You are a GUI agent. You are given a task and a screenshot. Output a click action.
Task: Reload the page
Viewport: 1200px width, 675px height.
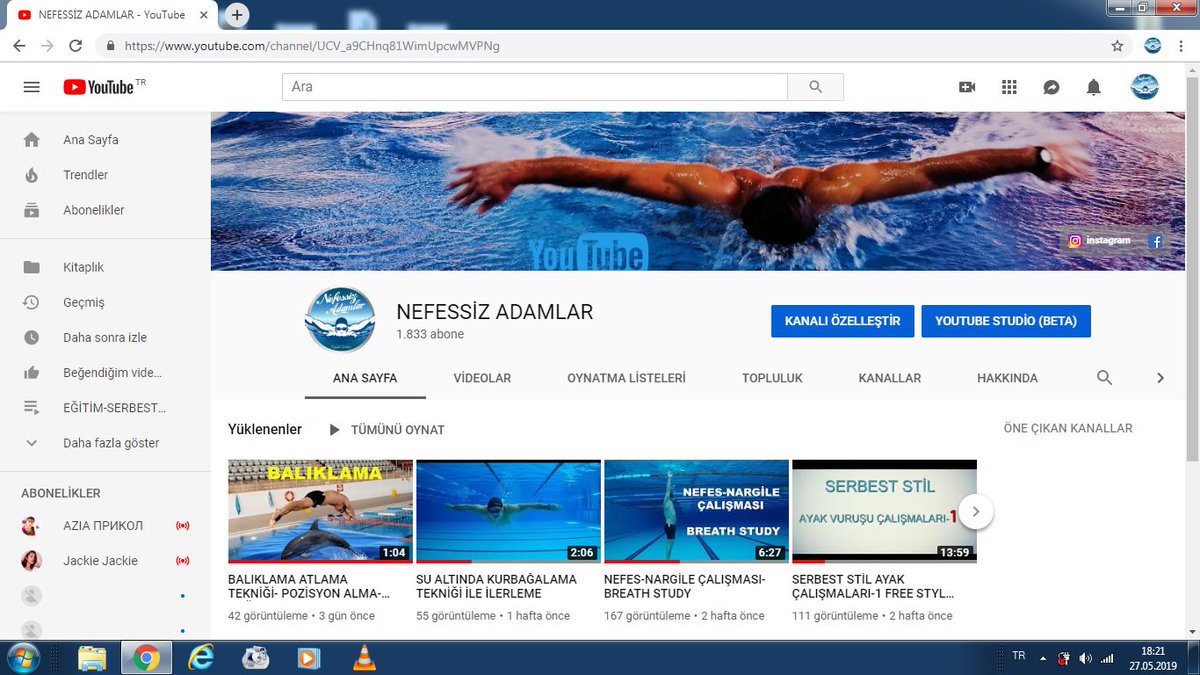[75, 46]
